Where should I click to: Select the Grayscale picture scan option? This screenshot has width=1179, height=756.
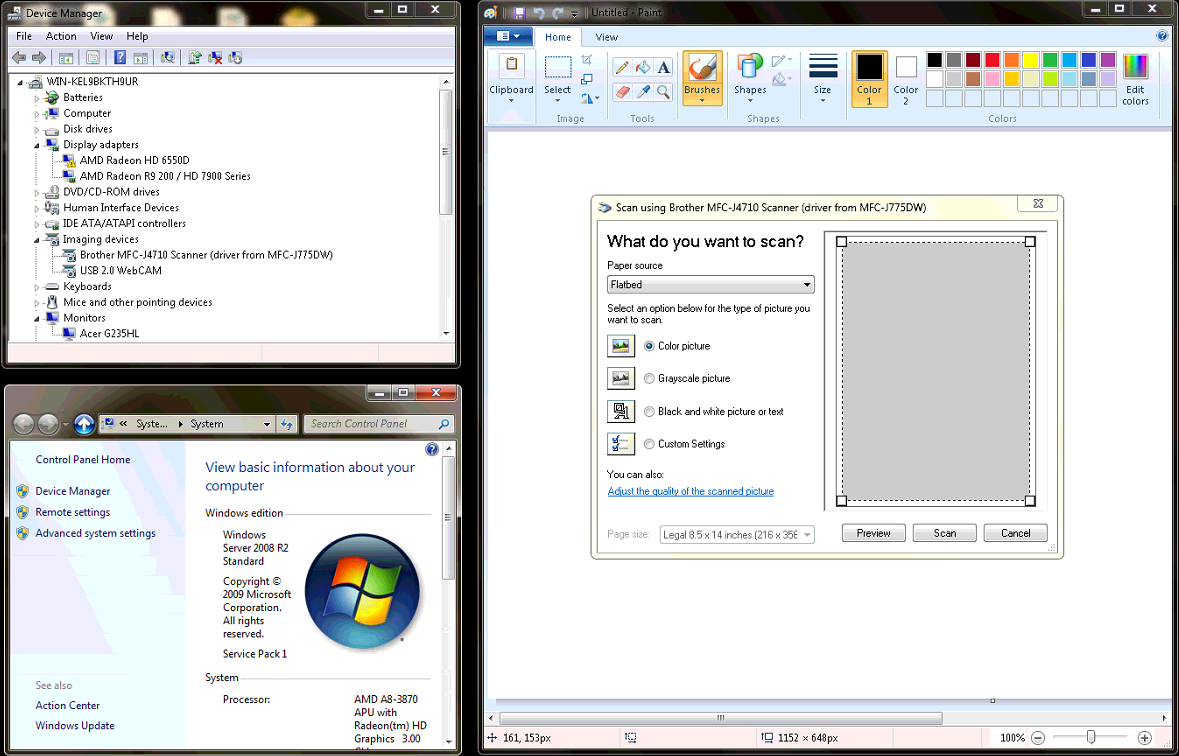[x=649, y=378]
